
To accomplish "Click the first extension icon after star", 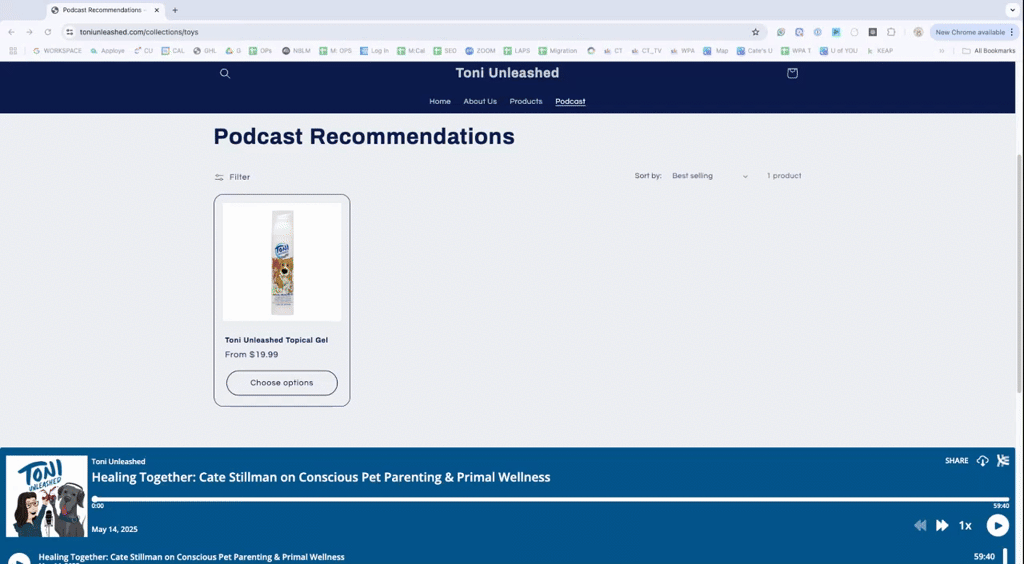I will [x=780, y=32].
